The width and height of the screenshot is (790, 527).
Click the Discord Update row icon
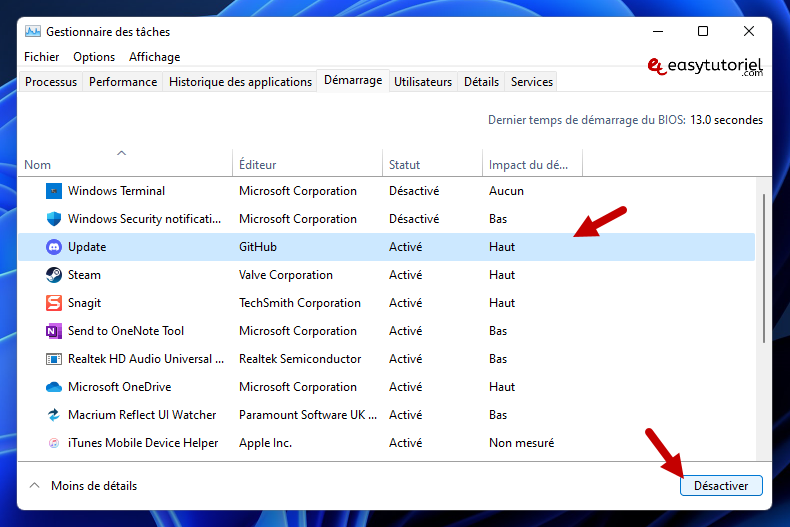(x=54, y=247)
